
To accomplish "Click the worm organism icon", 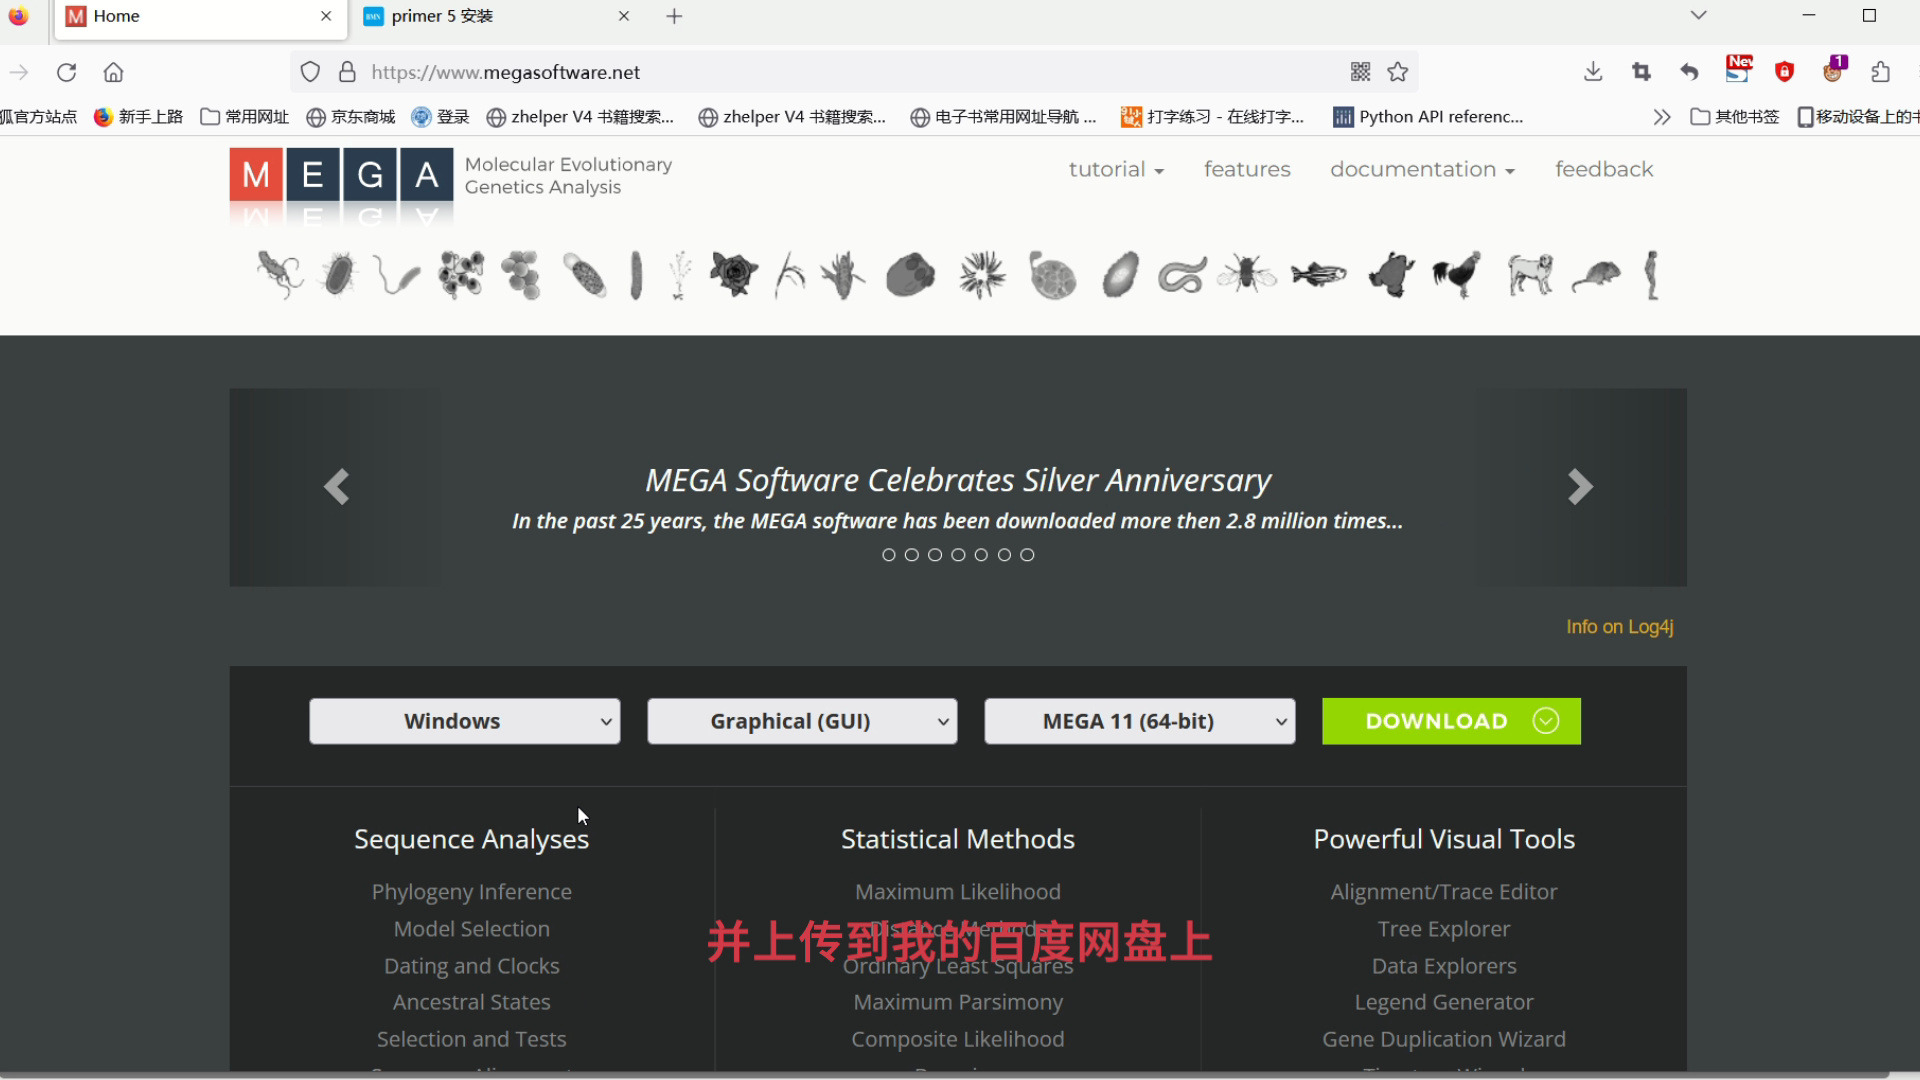I will pyautogui.click(x=1182, y=275).
